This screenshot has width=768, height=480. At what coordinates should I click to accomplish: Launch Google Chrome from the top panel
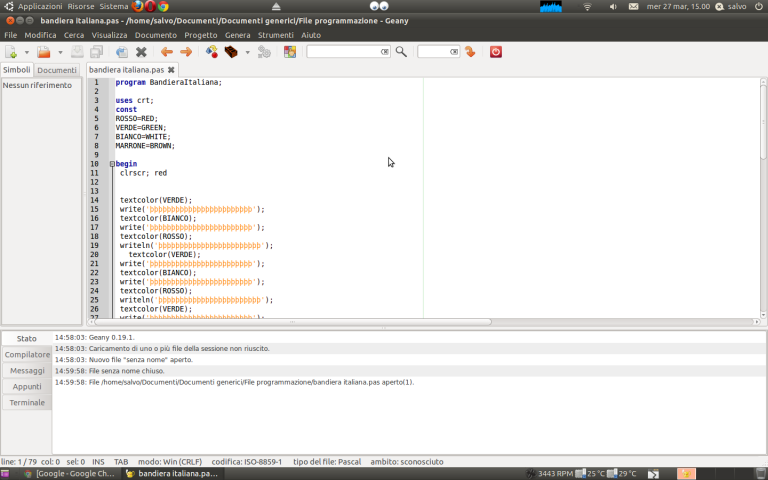163,6
